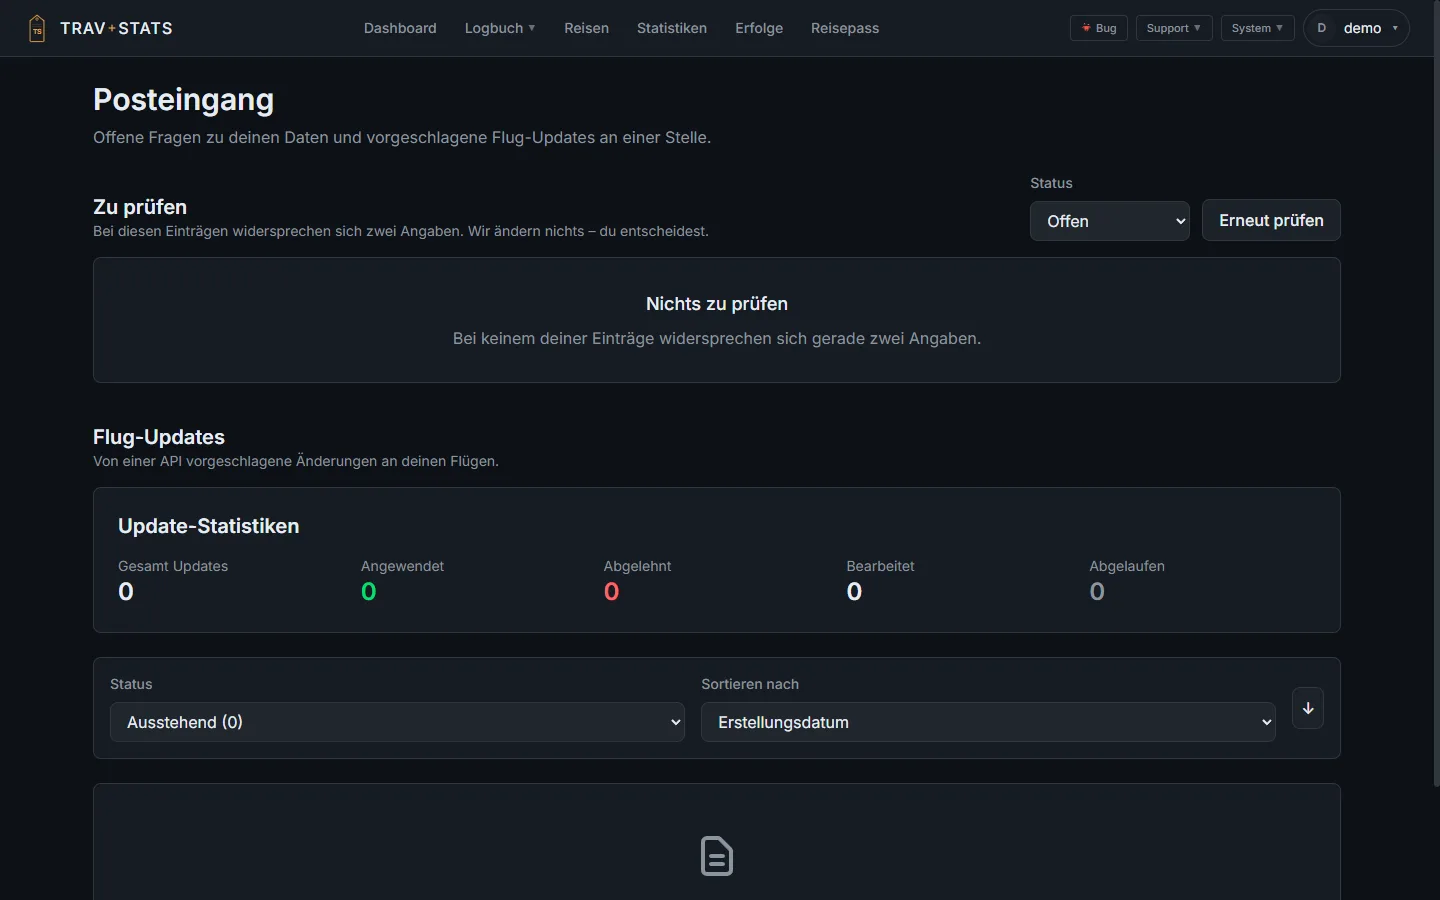Click Erneut prüfen button
This screenshot has width=1440, height=900.
[1271, 220]
